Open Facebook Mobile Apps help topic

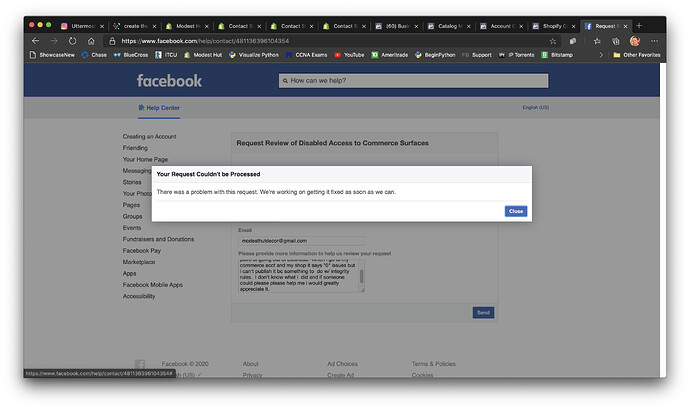click(x=153, y=285)
